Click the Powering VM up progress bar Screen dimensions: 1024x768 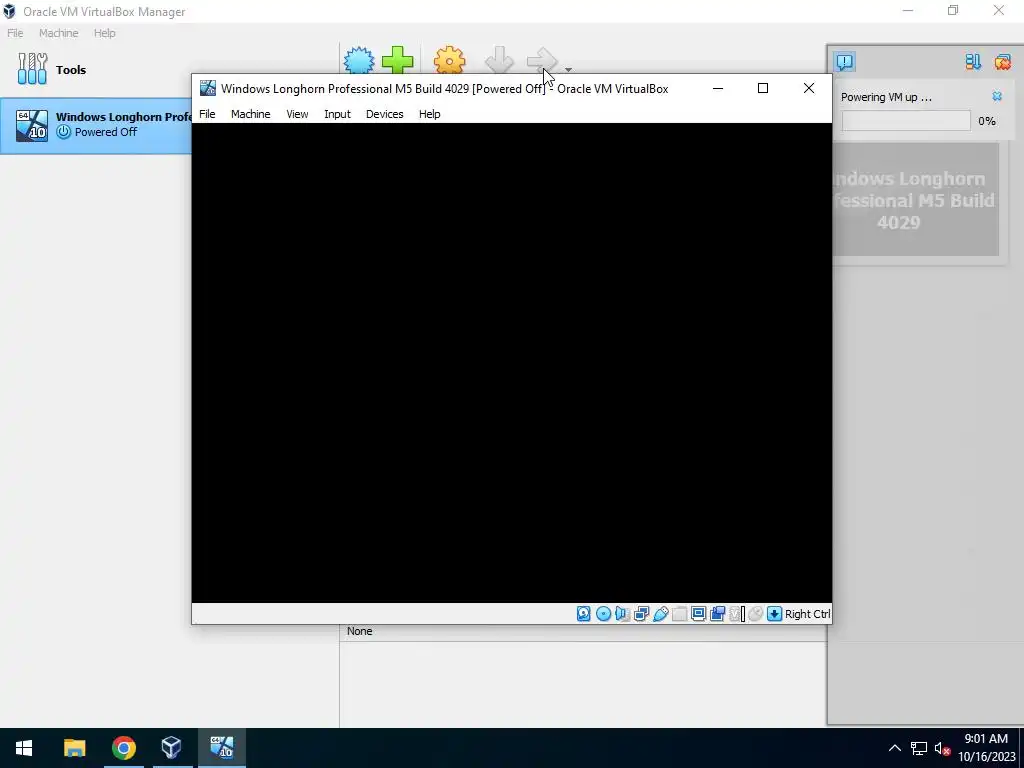tap(906, 121)
